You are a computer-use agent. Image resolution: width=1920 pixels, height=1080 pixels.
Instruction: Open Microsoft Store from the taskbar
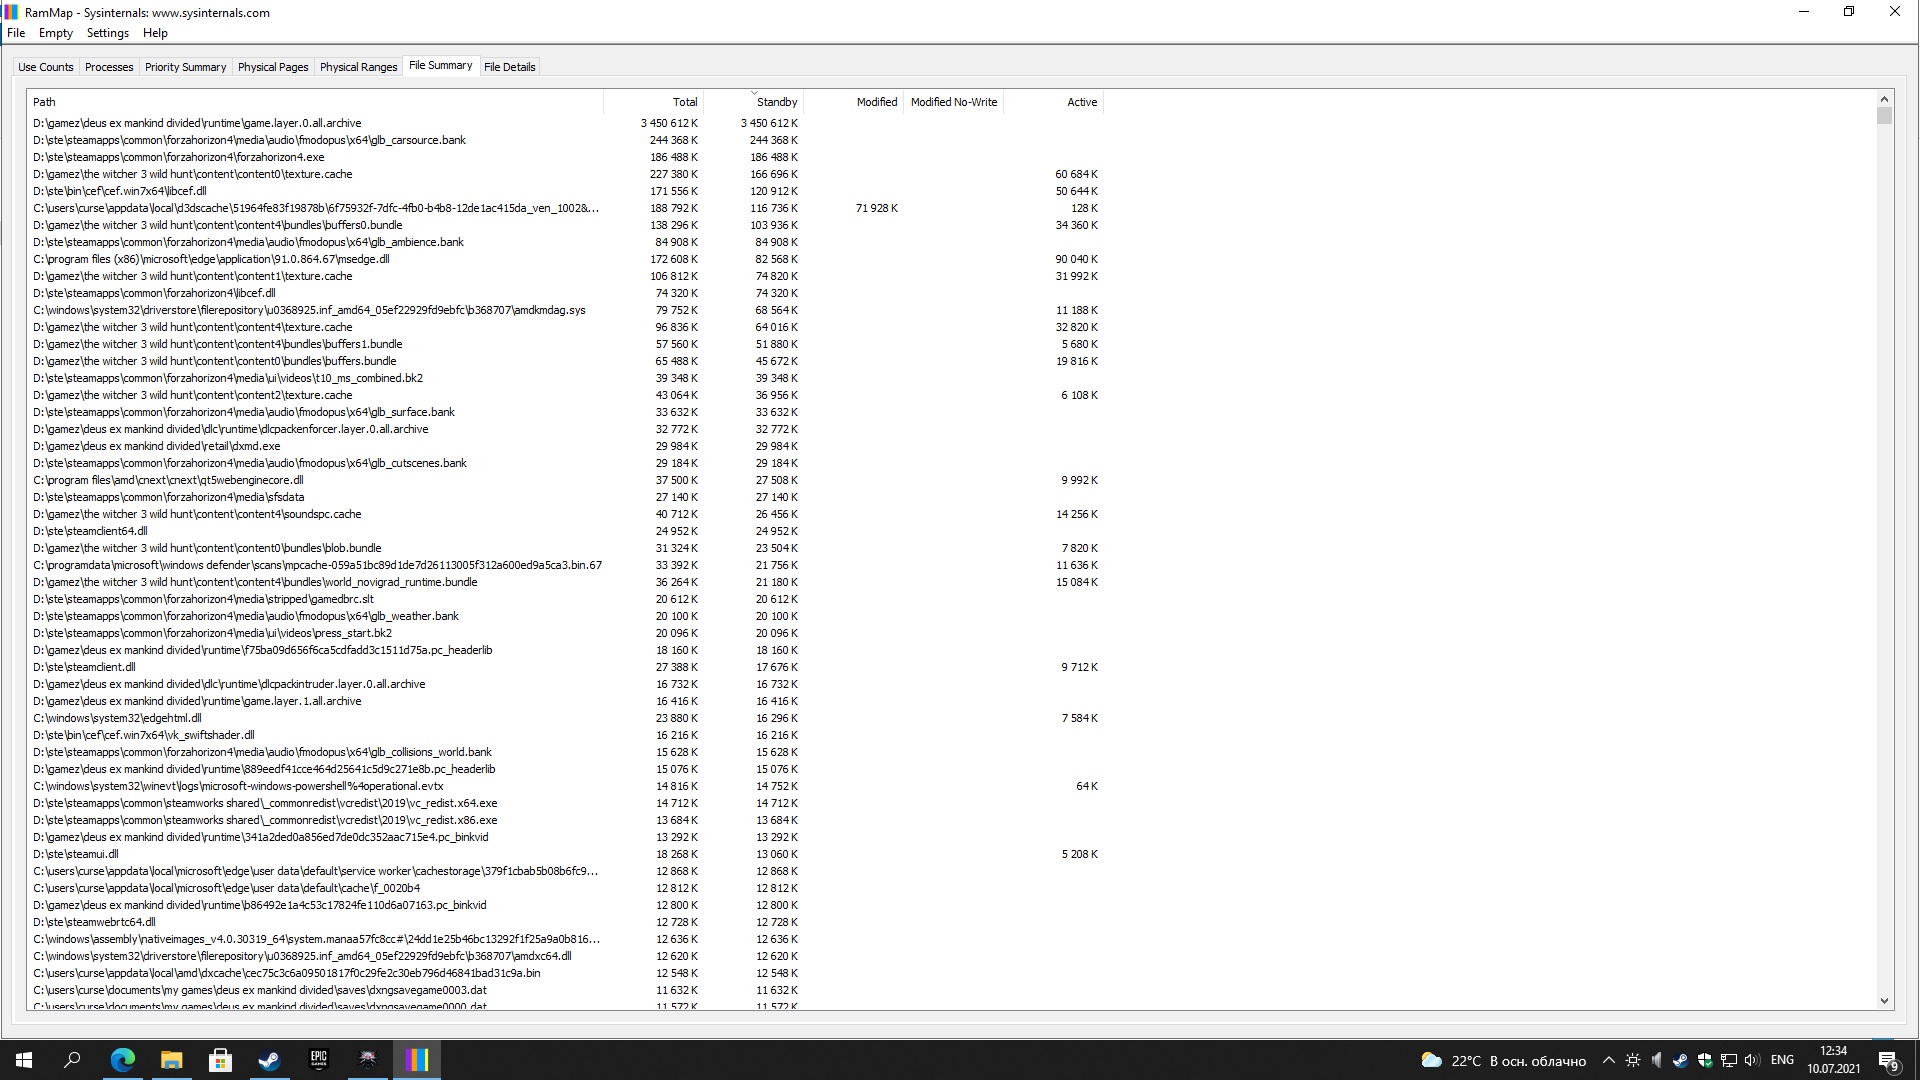(x=220, y=1060)
